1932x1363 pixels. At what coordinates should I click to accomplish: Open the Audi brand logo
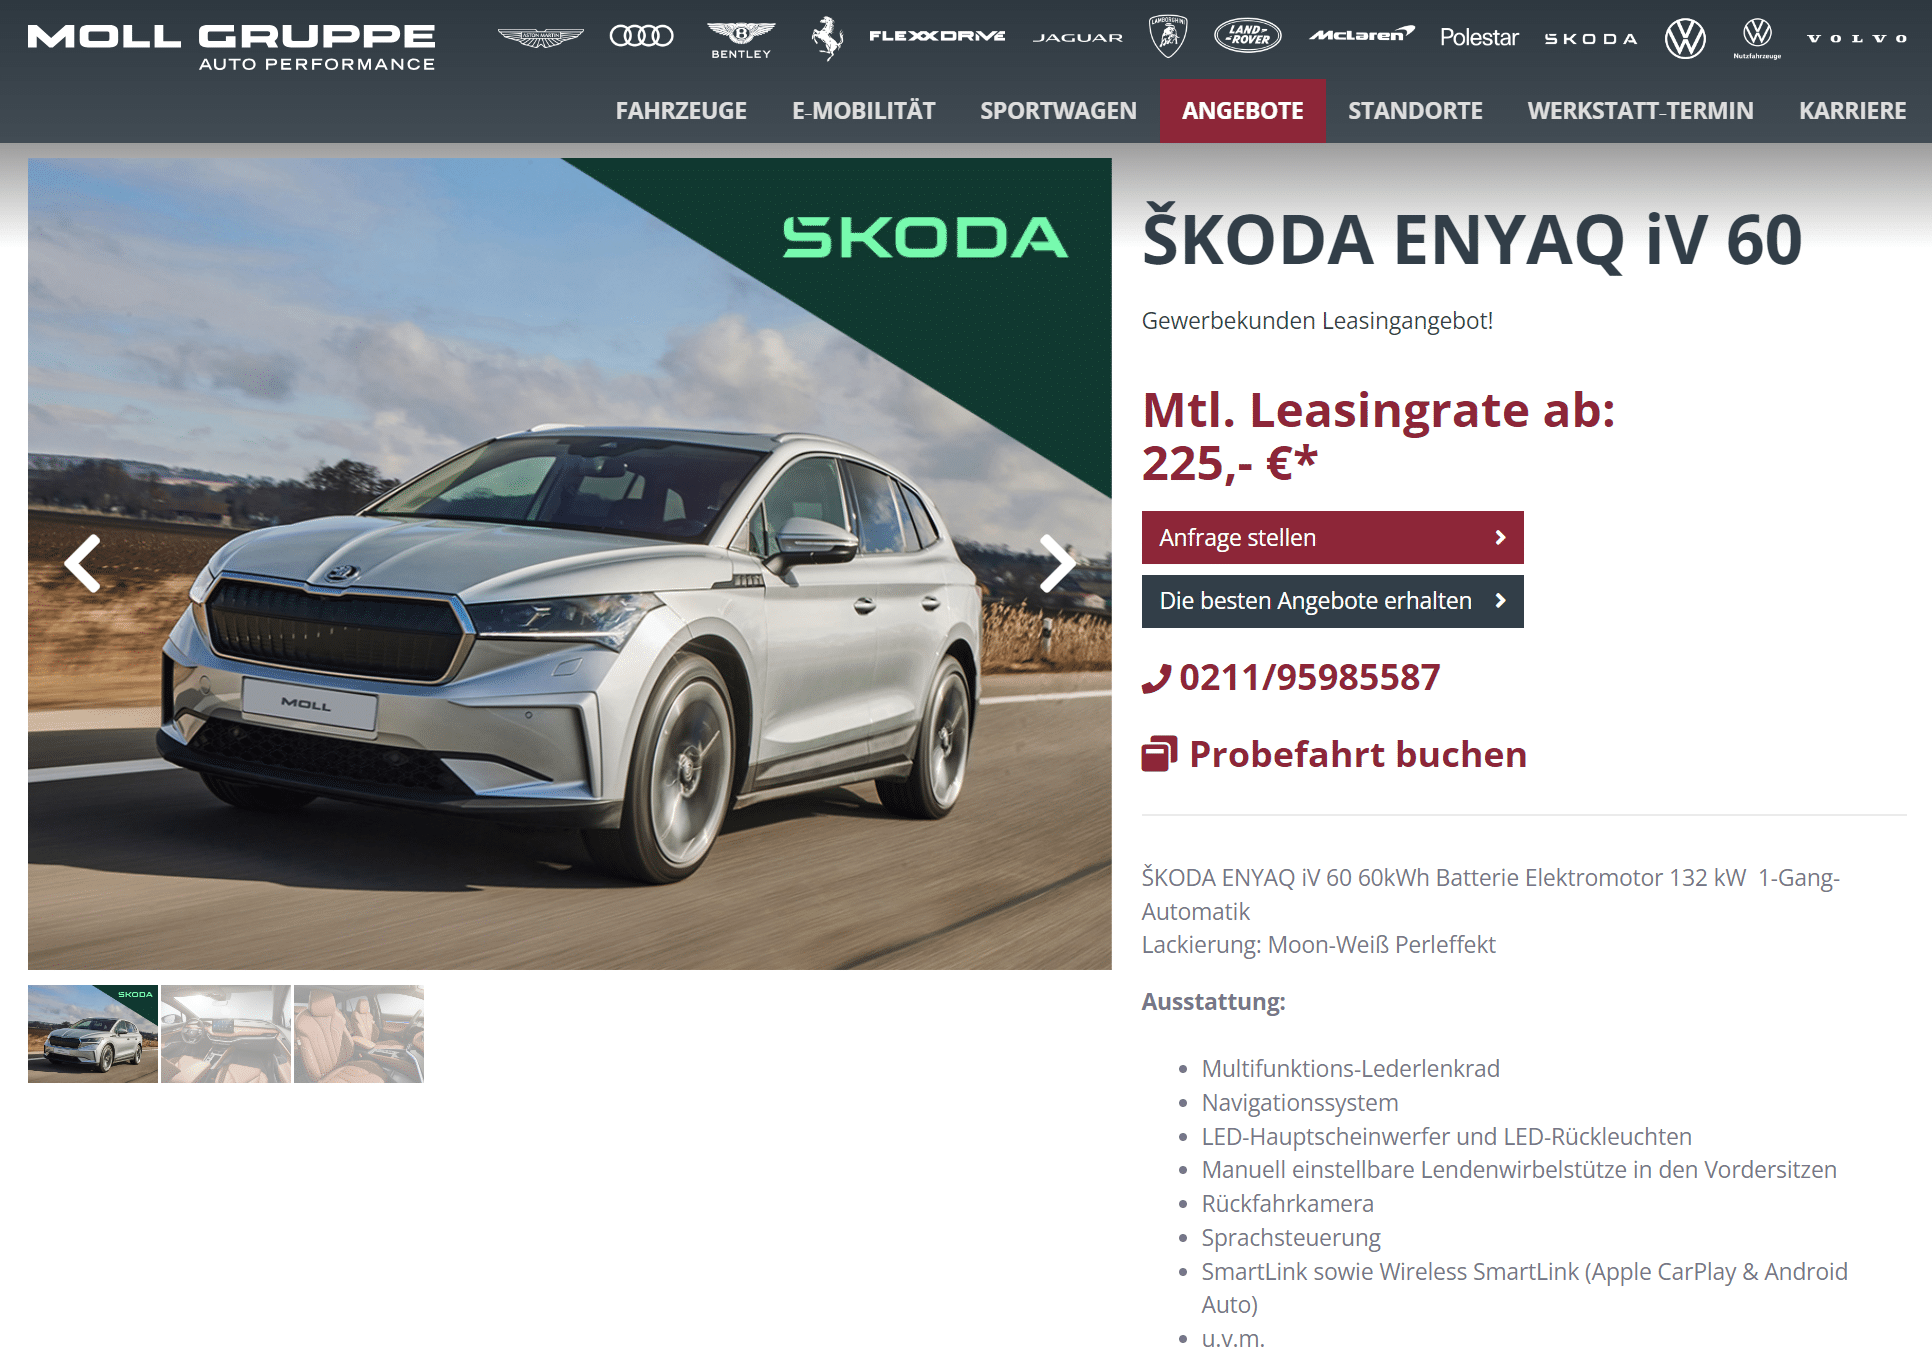pos(641,36)
